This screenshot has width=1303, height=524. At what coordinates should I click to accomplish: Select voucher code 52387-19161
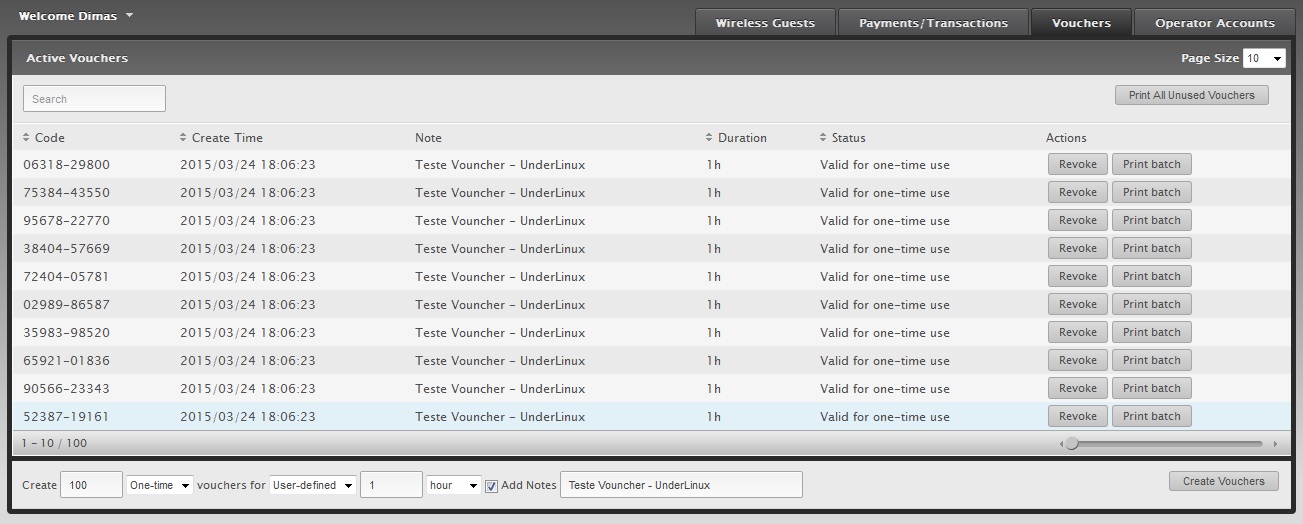[x=67, y=416]
